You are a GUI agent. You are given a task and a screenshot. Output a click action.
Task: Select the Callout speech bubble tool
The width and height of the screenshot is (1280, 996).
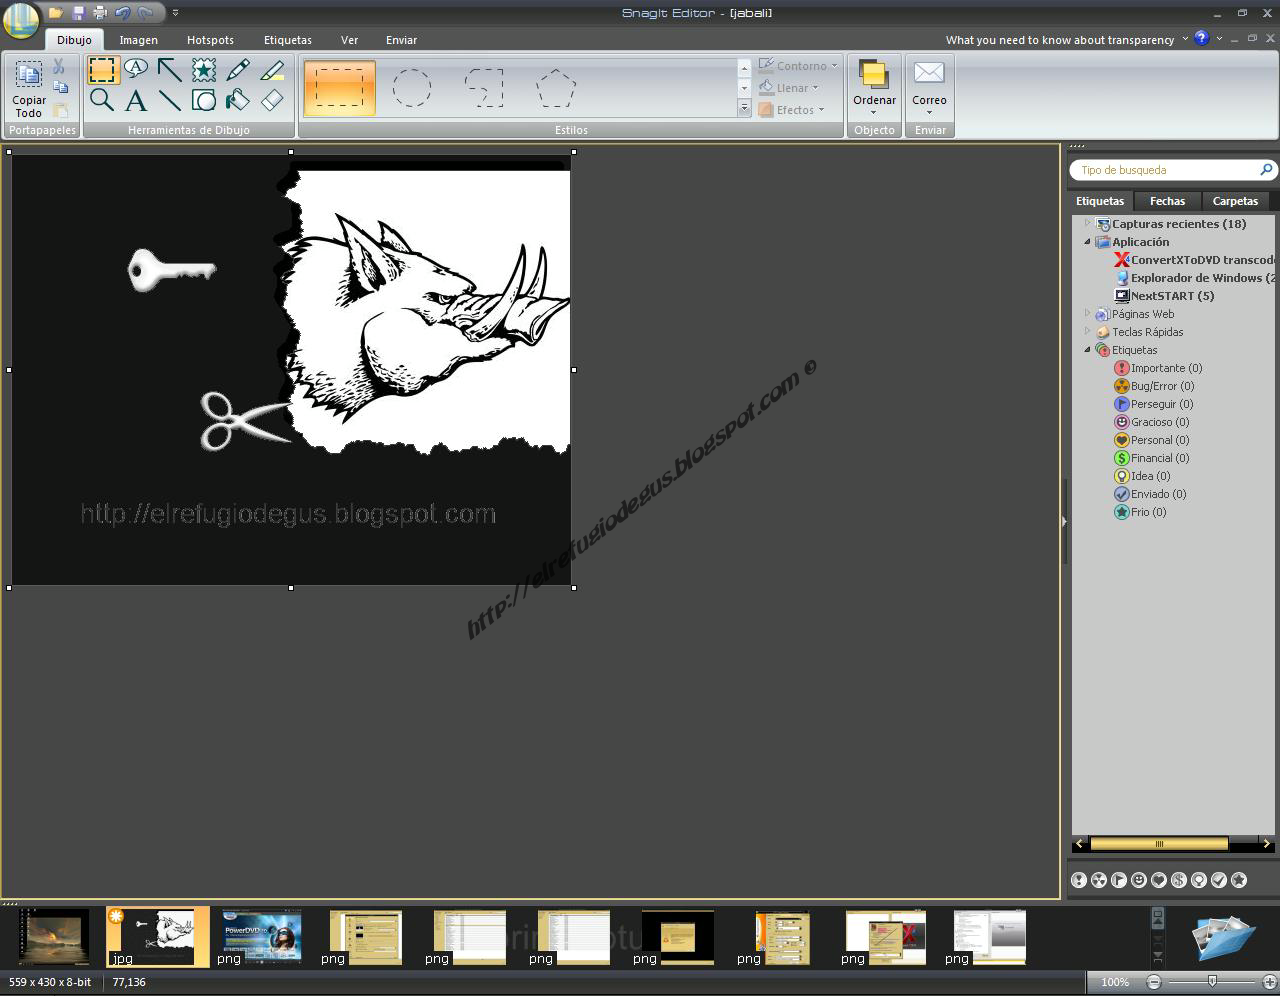[136, 69]
